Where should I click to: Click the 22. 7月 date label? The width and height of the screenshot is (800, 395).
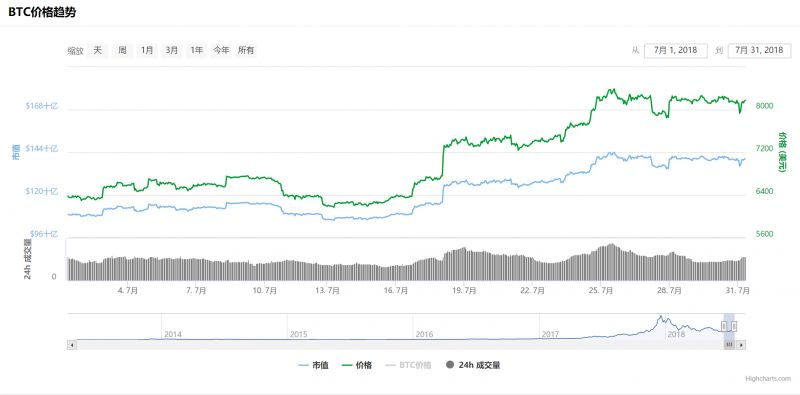coord(532,290)
